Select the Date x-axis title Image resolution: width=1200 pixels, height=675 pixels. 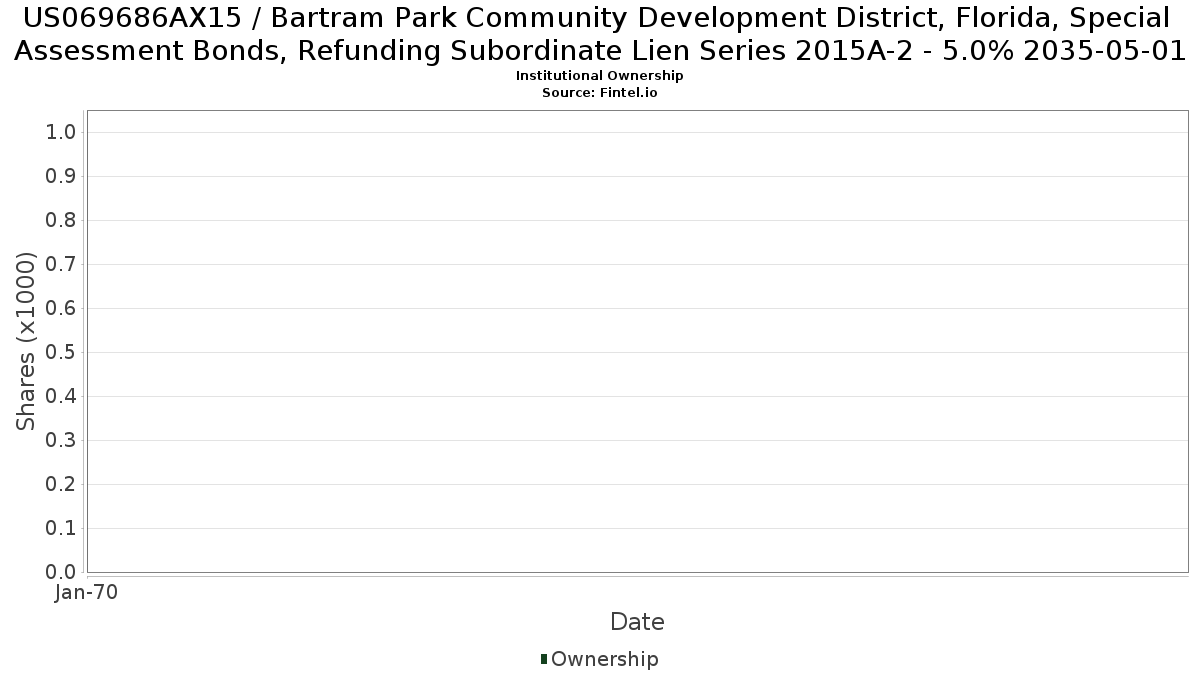click(637, 622)
